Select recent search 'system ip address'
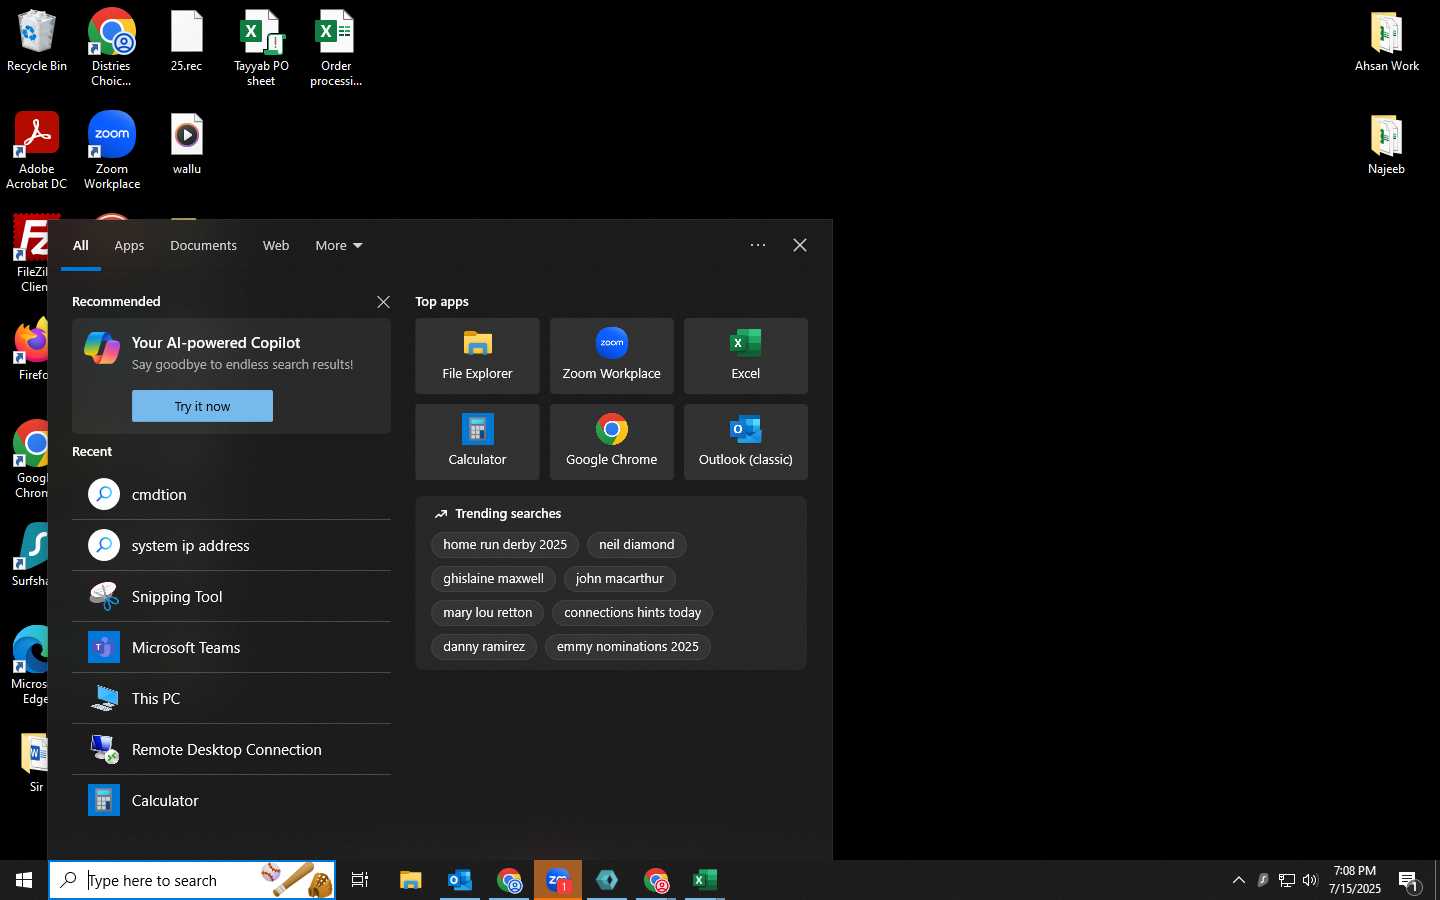Viewport: 1440px width, 900px height. coord(231,546)
